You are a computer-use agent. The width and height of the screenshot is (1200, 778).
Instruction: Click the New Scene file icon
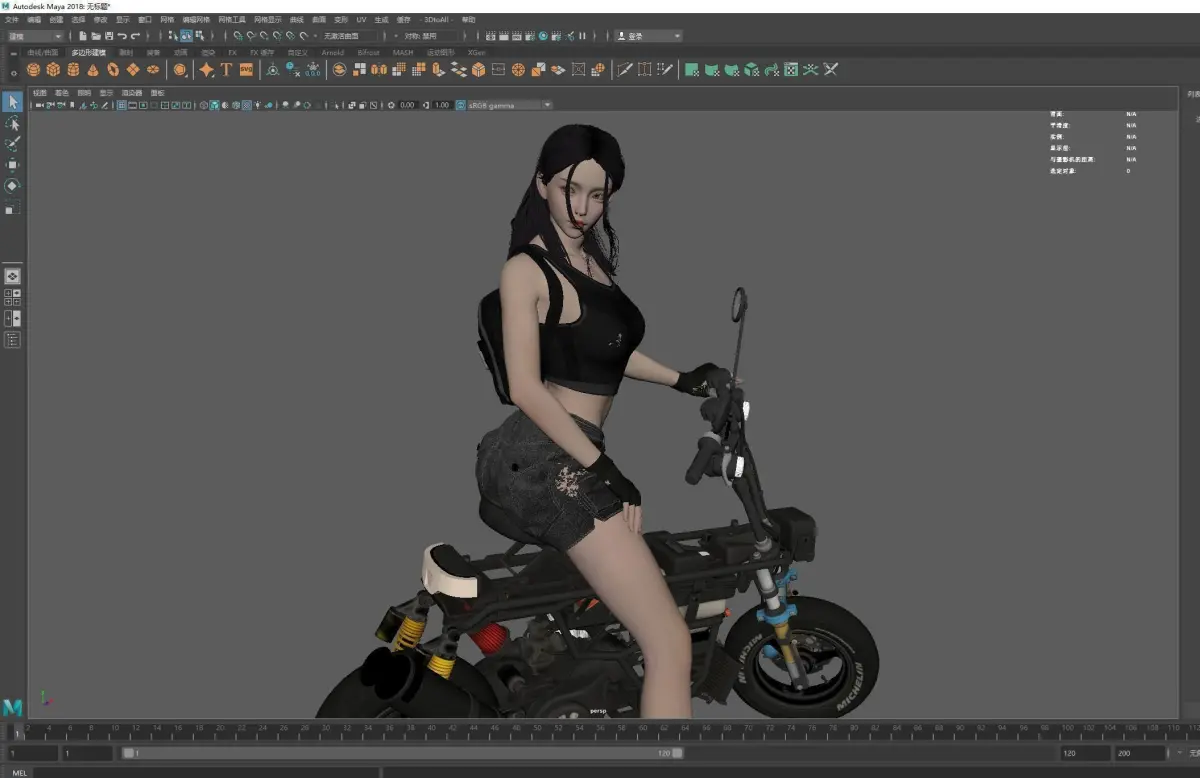click(83, 36)
